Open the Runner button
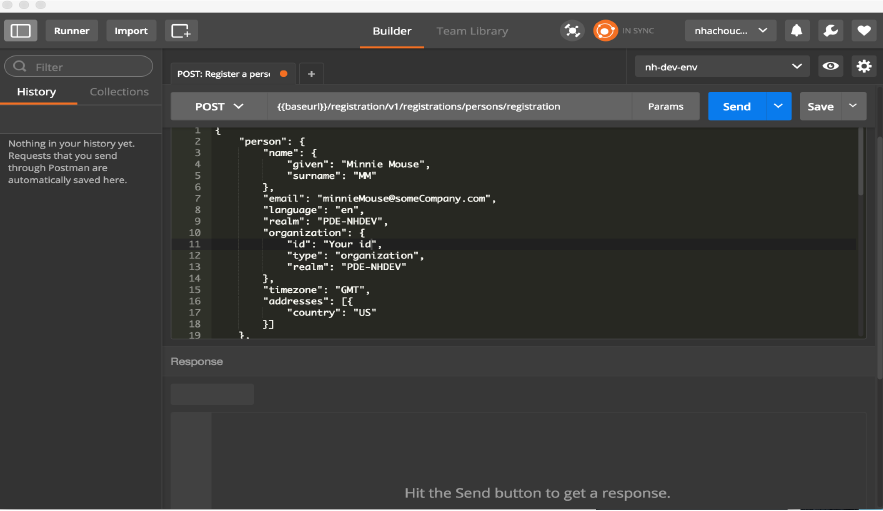The height and width of the screenshot is (511, 883). tap(71, 31)
